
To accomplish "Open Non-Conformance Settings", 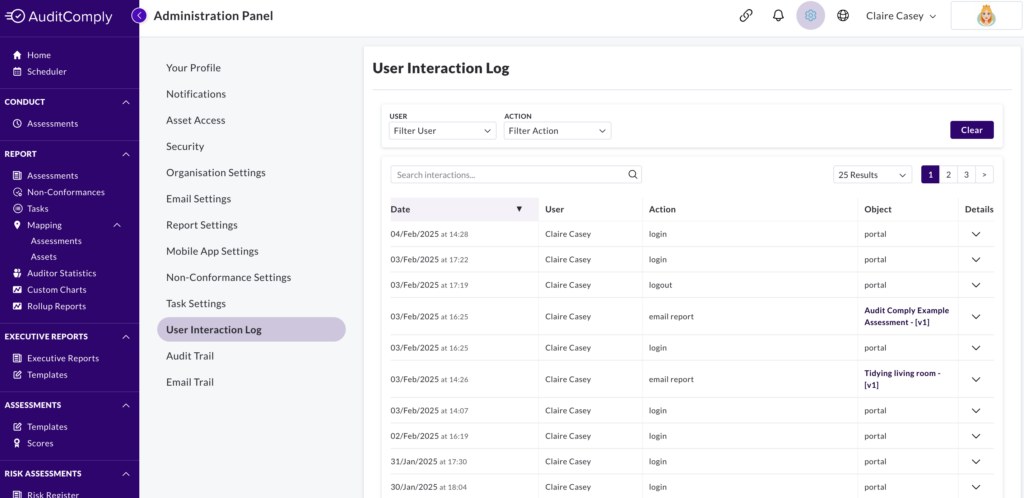I will click(x=229, y=277).
